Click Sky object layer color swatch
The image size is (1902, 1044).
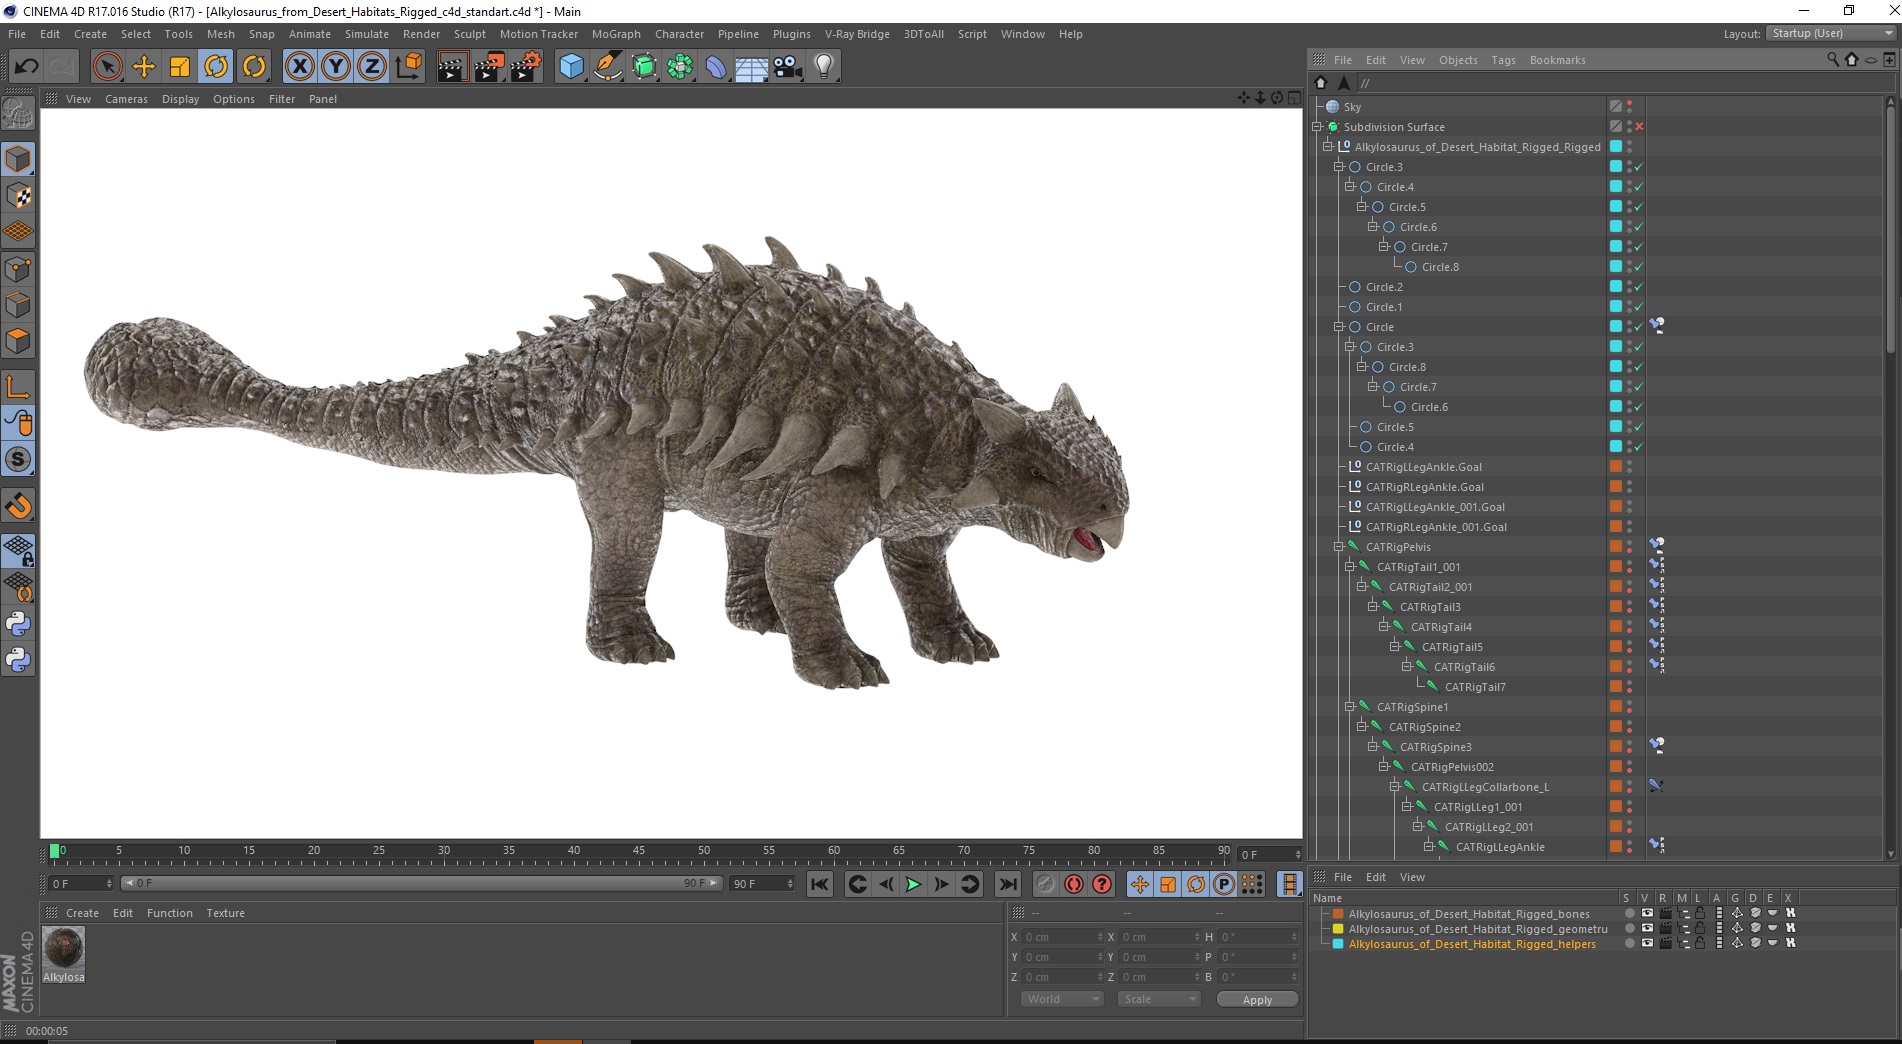(1615, 107)
